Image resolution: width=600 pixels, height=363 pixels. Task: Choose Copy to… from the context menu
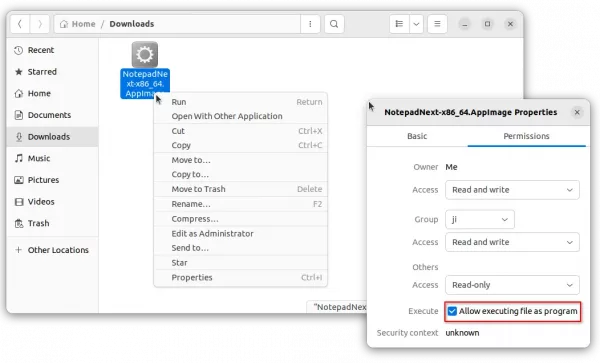click(241, 174)
